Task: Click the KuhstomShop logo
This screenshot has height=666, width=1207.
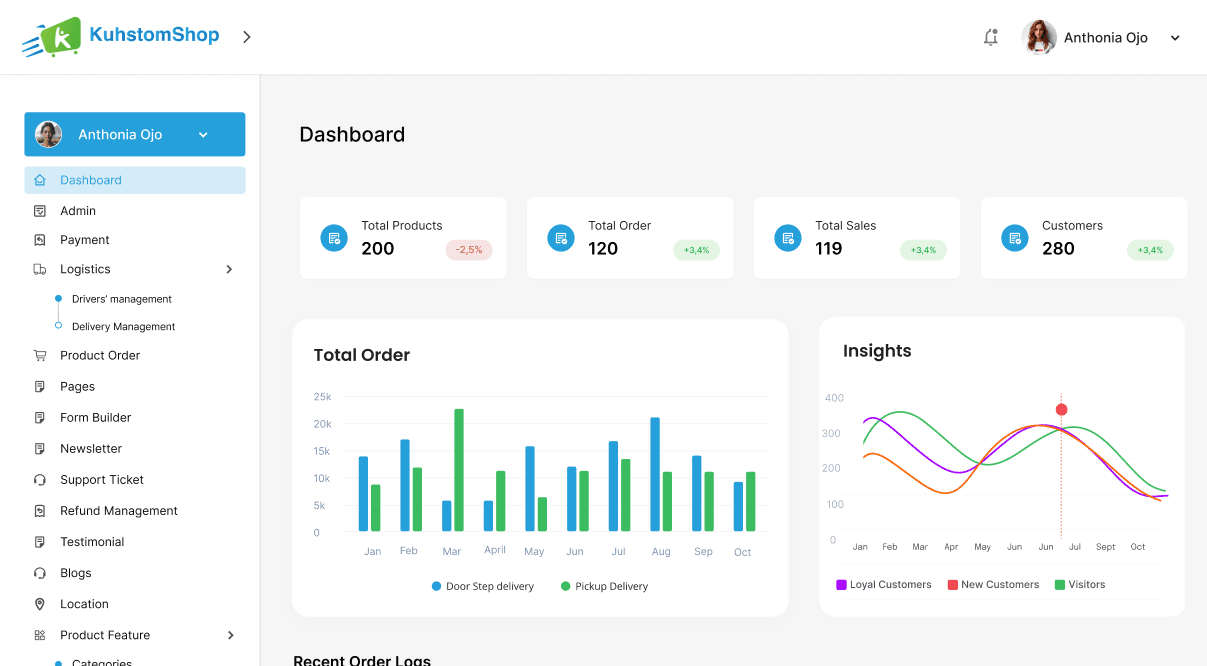Action: [121, 37]
